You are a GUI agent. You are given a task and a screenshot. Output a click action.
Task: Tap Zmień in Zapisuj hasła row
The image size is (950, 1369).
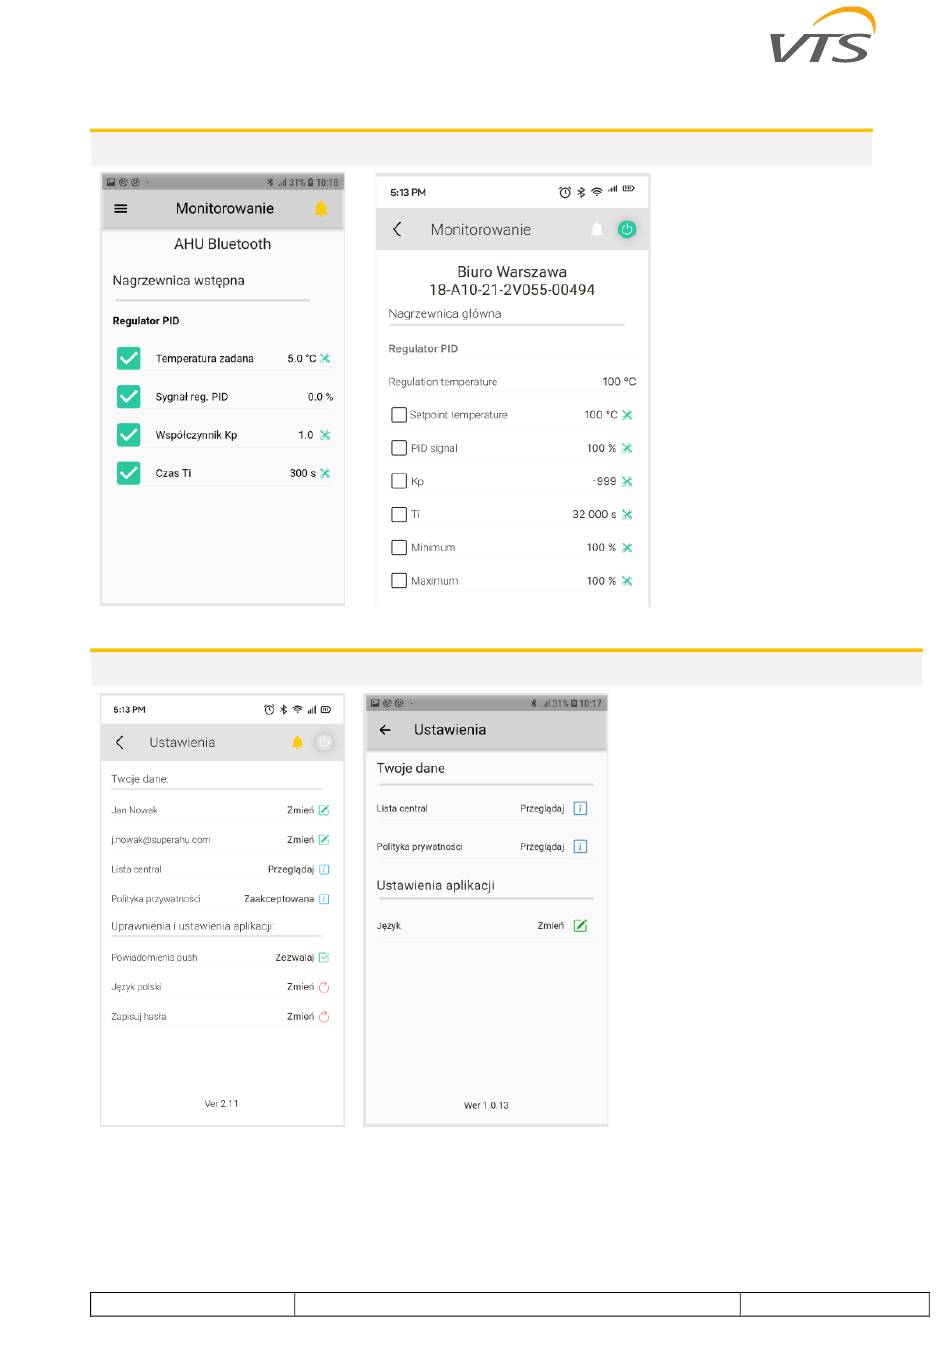[300, 1017]
